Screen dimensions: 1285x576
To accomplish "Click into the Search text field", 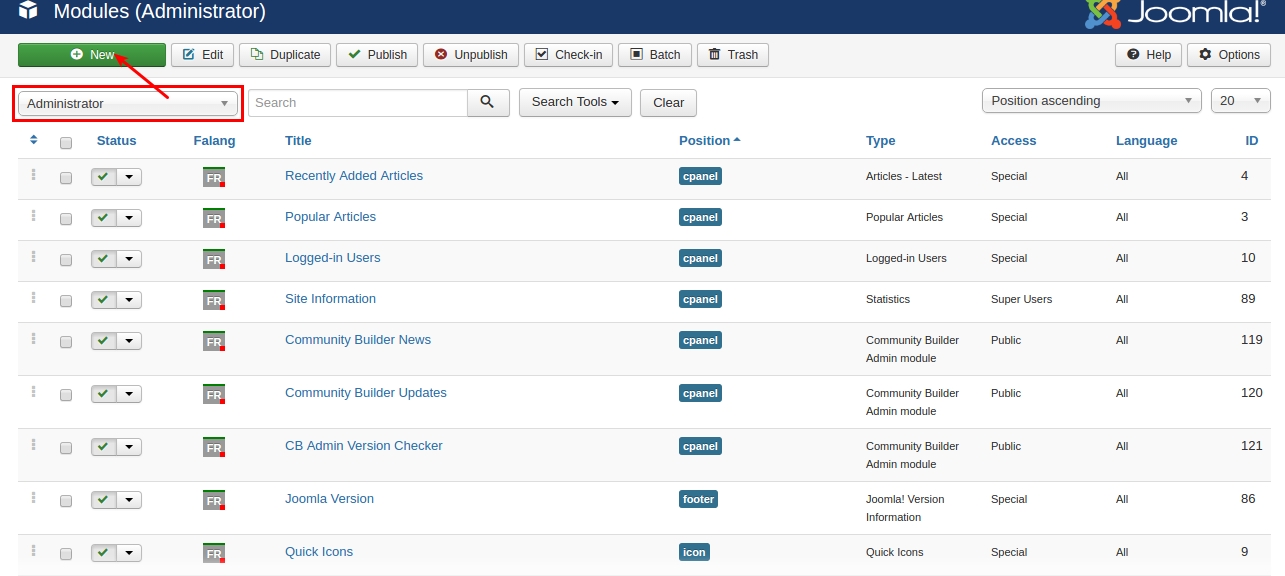I will (357, 103).
